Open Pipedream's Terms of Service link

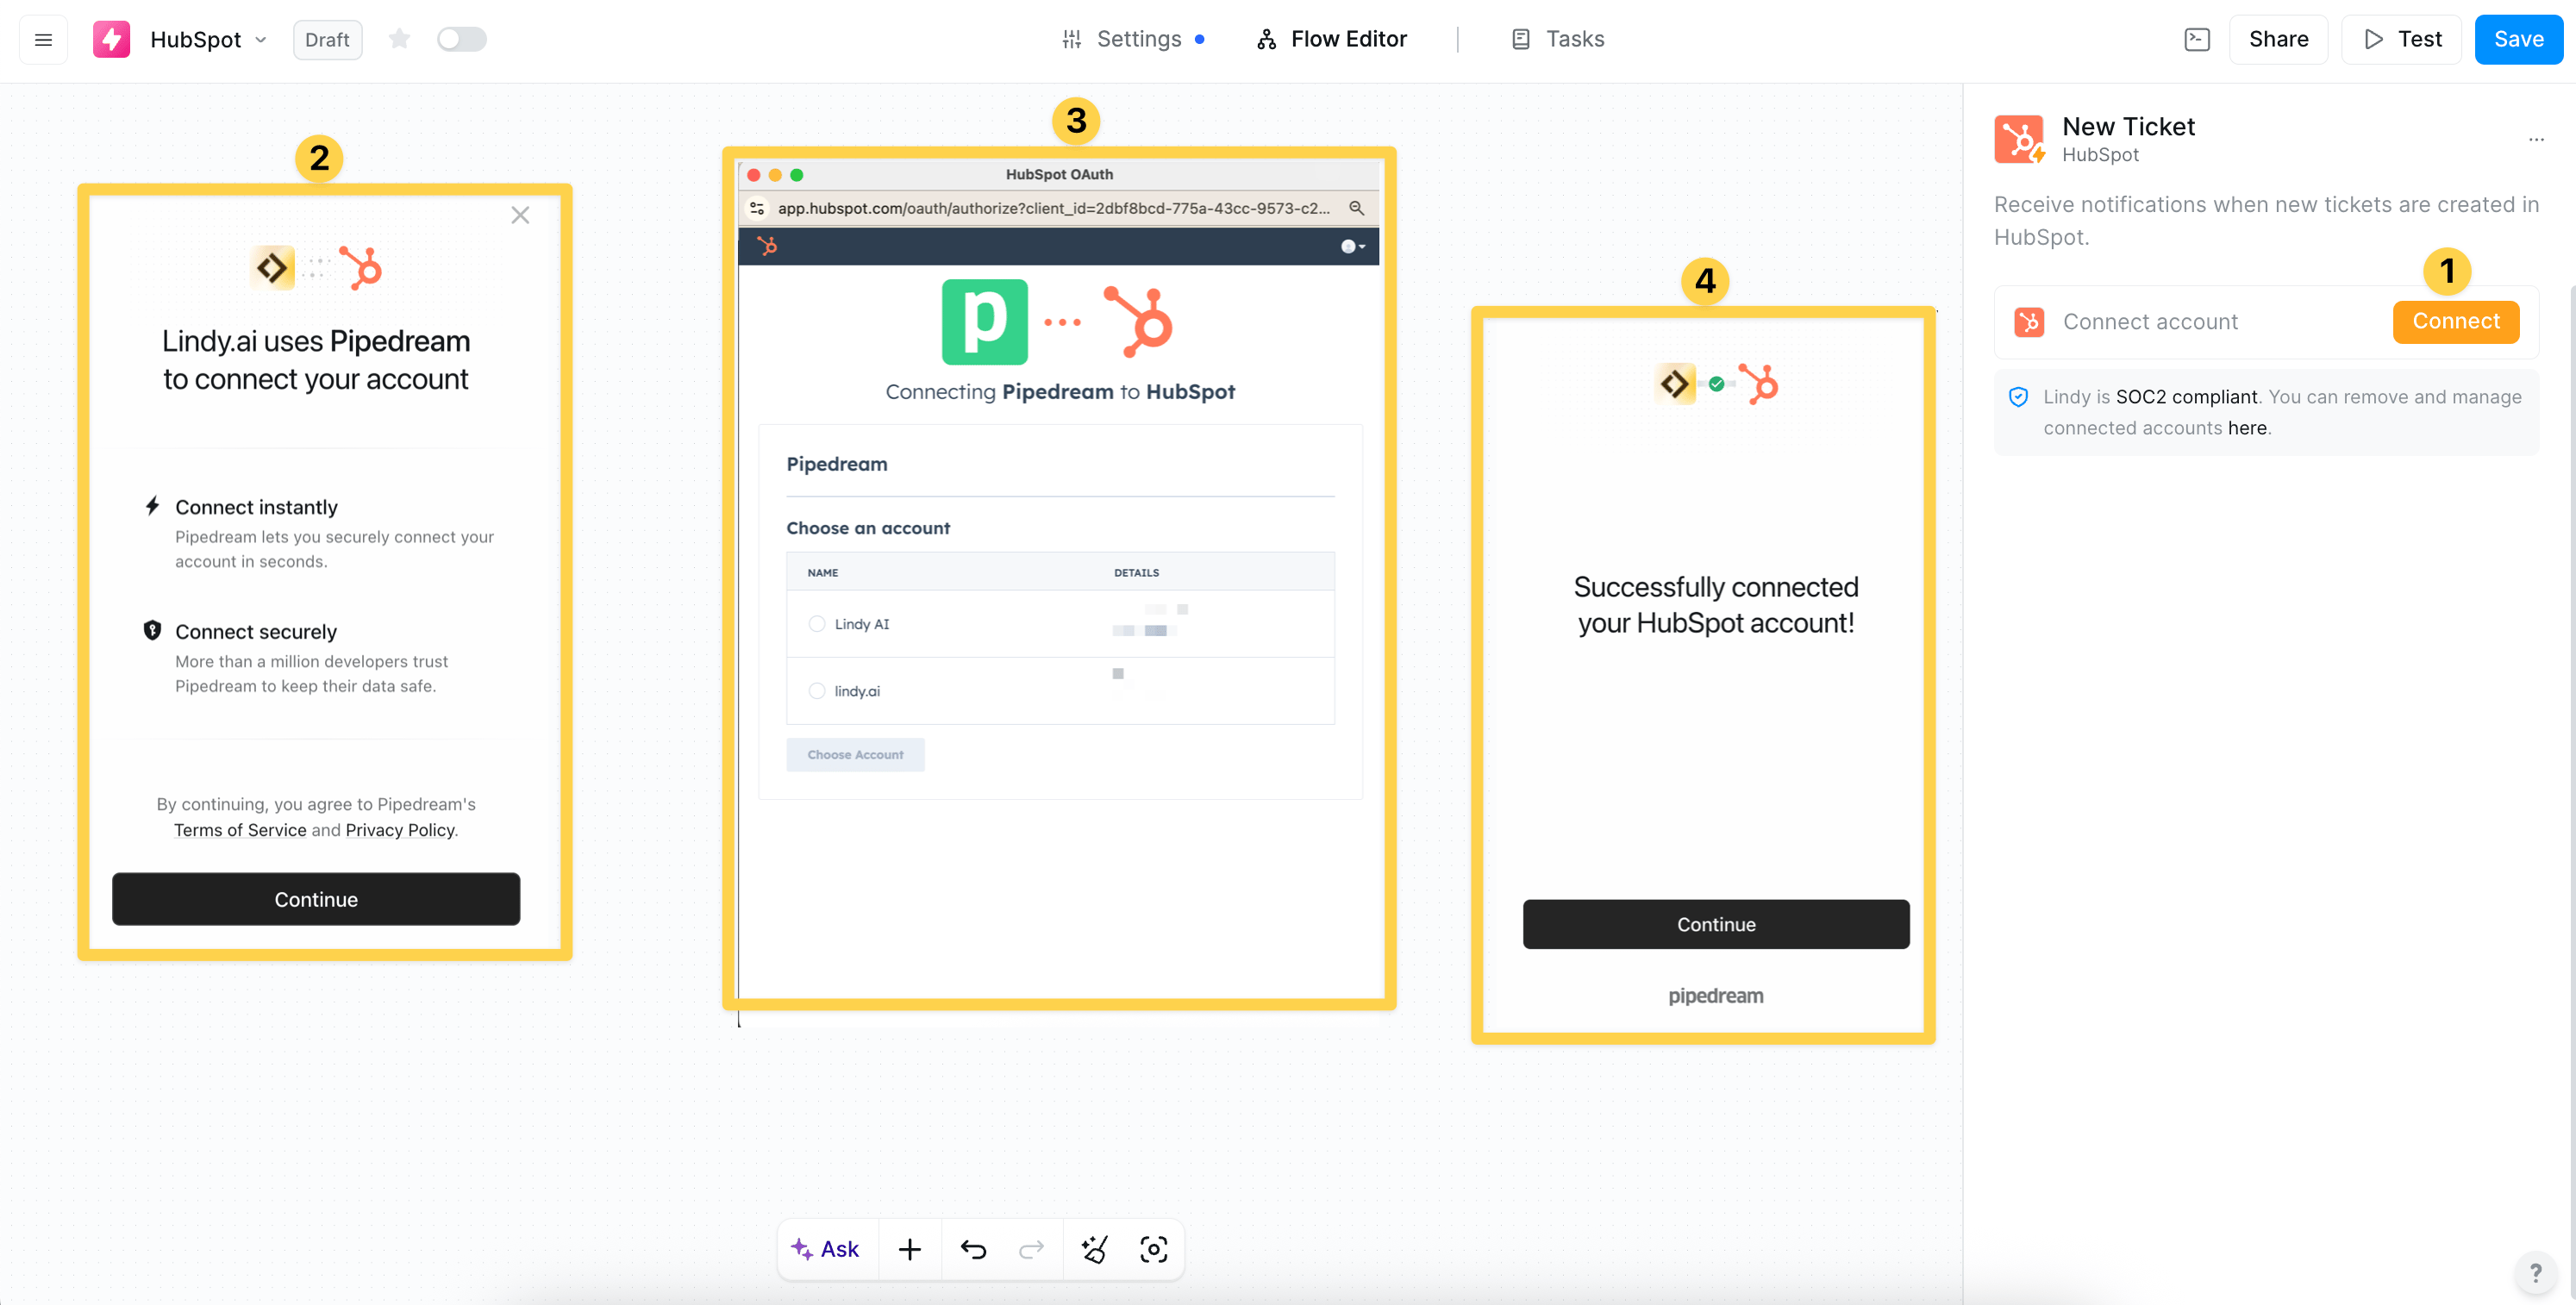point(240,830)
